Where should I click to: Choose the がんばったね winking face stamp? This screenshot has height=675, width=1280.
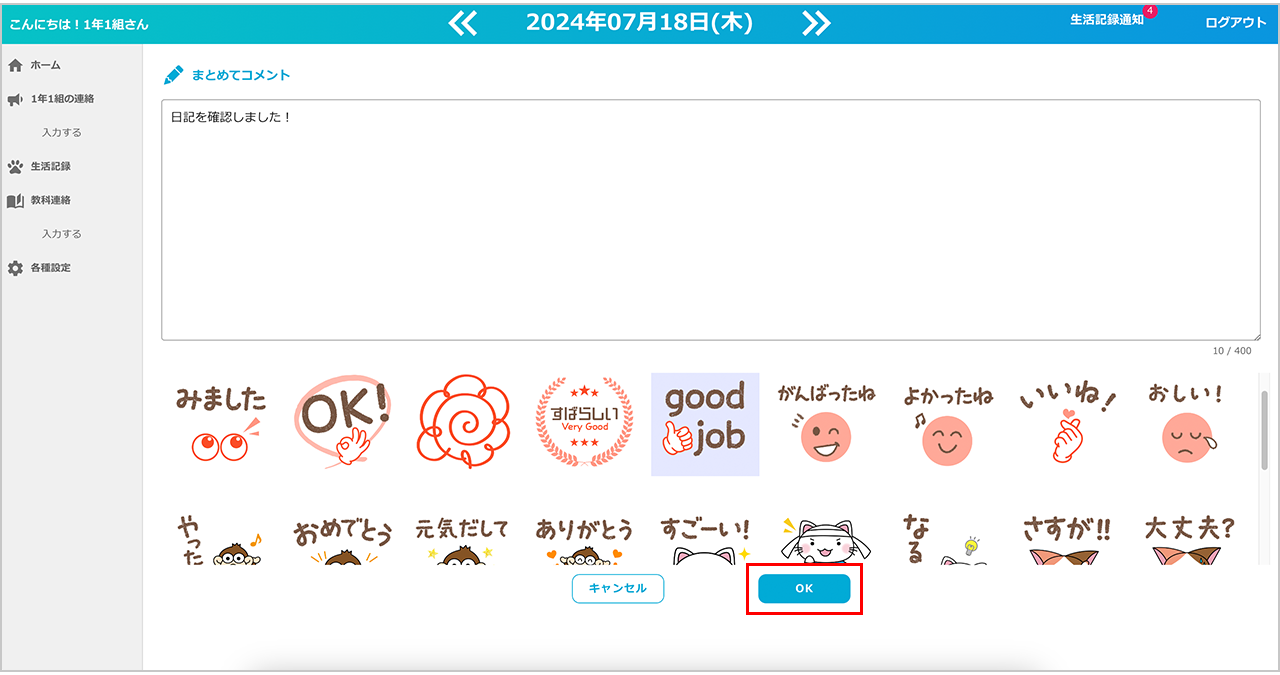point(826,424)
